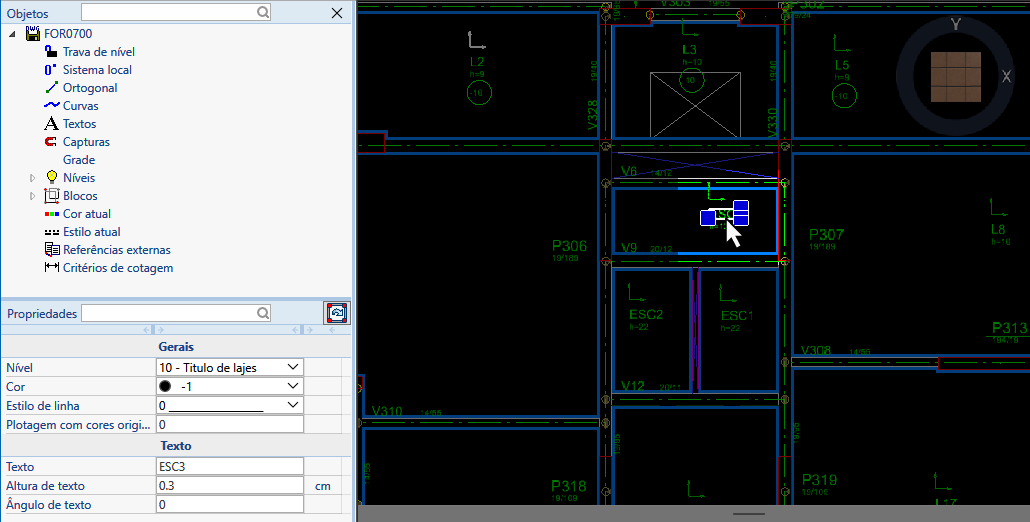The image size is (1030, 522).
Task: Select Critérios de cotagem tree item
Action: tap(117, 268)
